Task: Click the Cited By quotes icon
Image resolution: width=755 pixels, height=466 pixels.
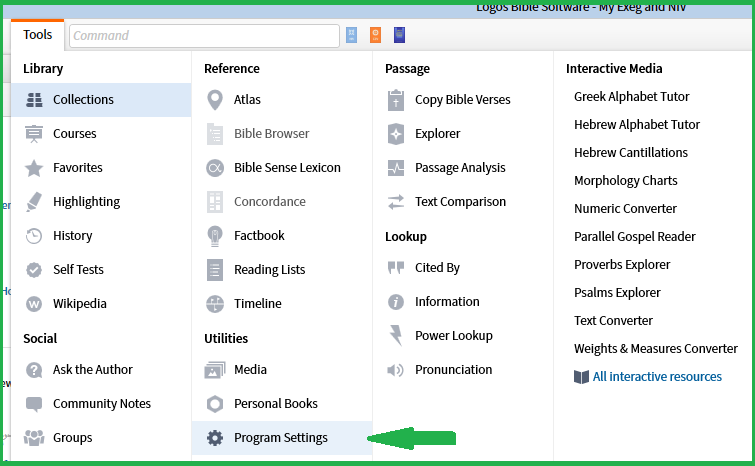Action: click(x=396, y=268)
